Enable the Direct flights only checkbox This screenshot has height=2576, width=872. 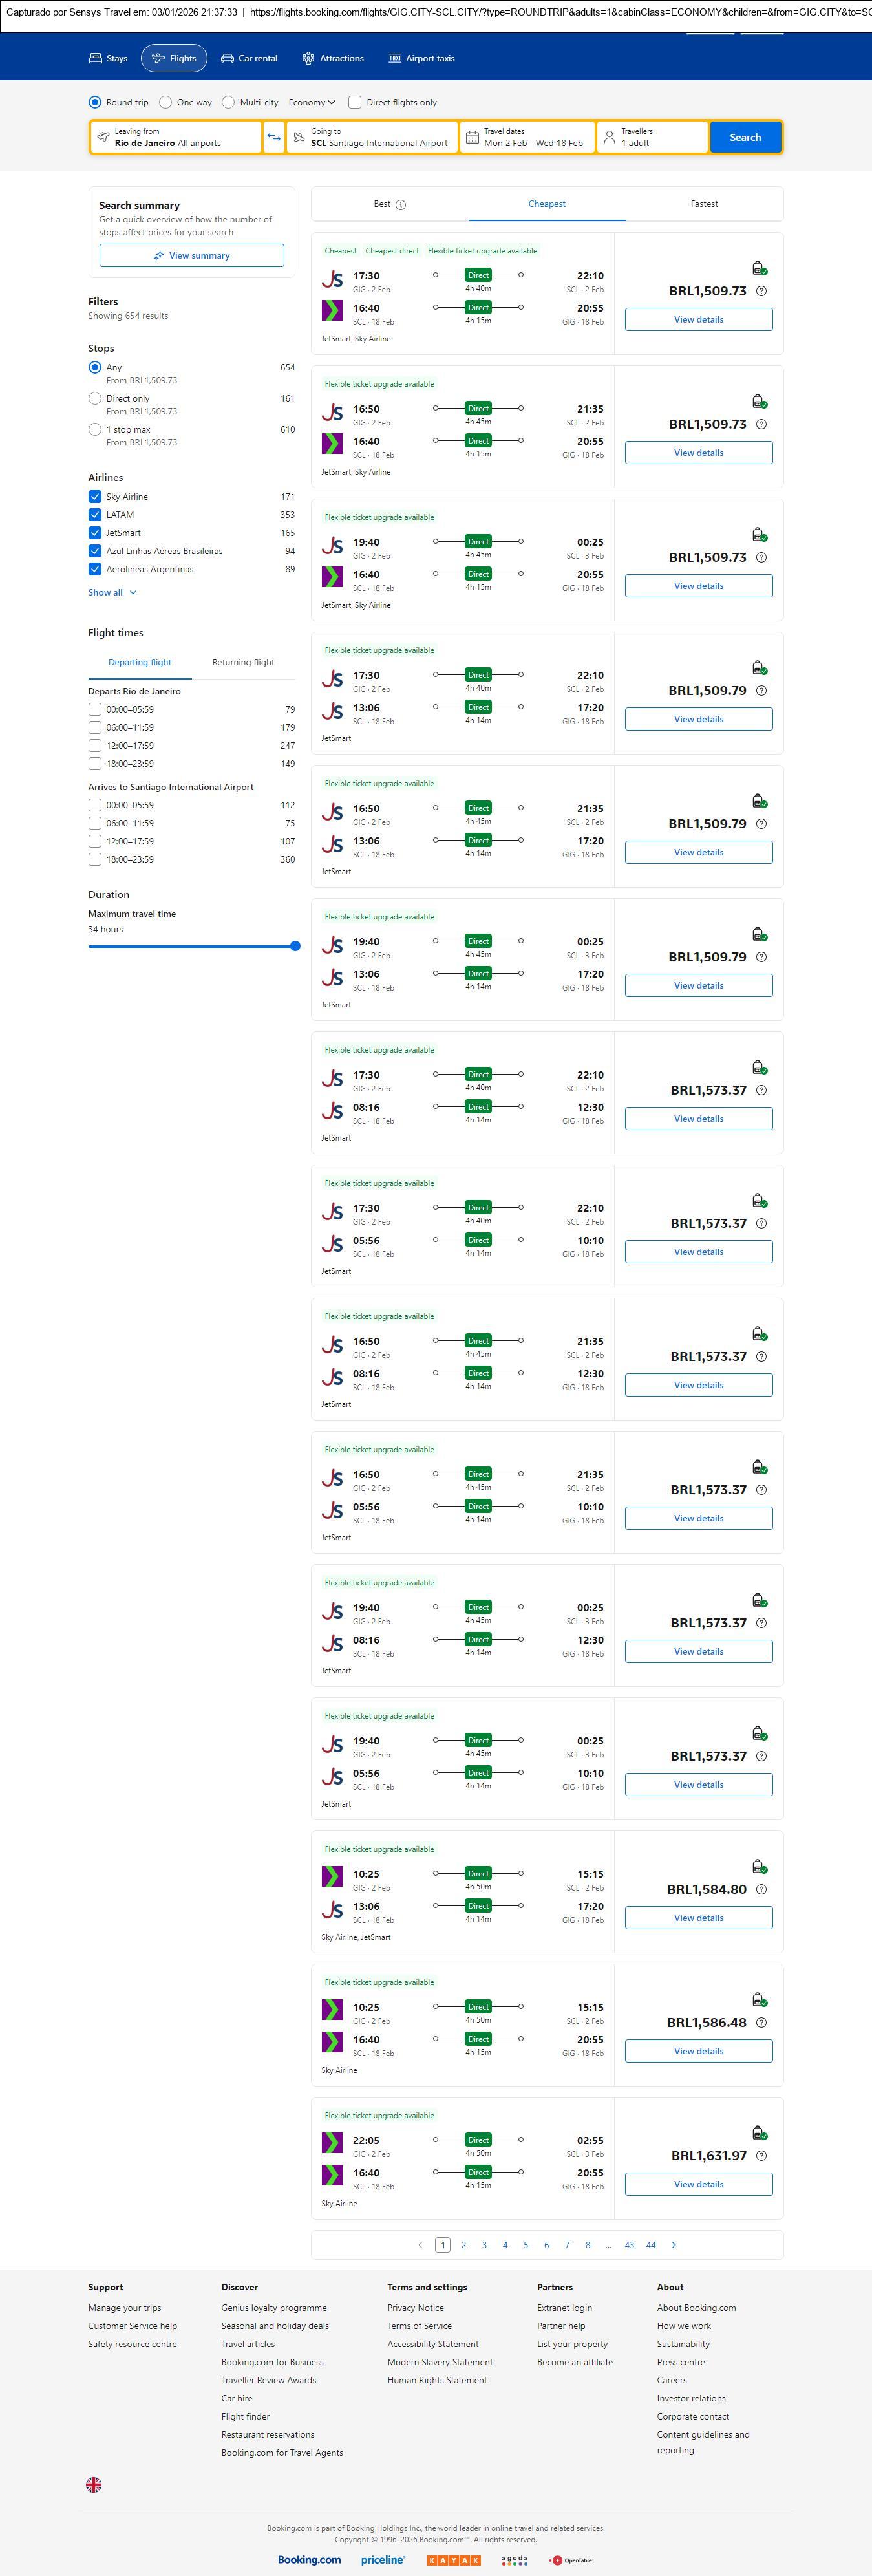click(x=355, y=102)
